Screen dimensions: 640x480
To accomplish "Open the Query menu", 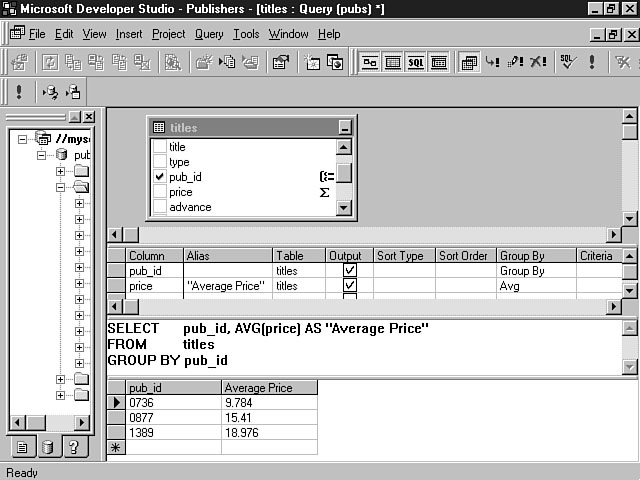I will pos(209,34).
